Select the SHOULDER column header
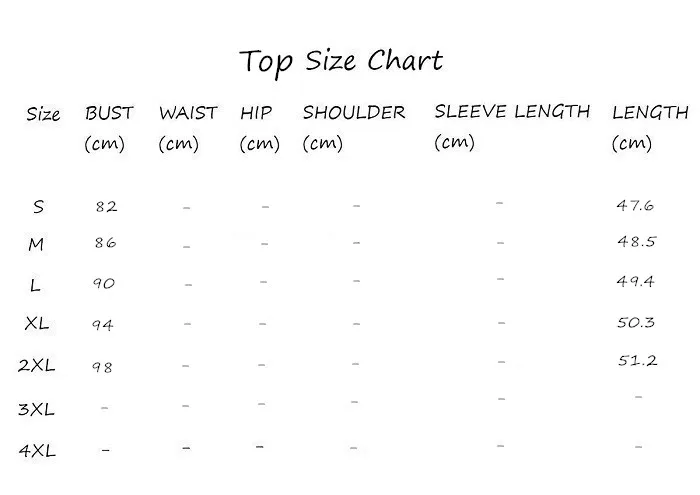The height and width of the screenshot is (495, 700). click(x=354, y=129)
